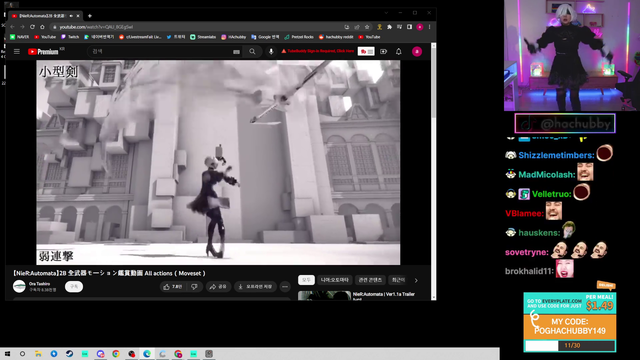The width and height of the screenshot is (640, 360).
Task: Open the YouTube notifications bell
Action: 398,51
